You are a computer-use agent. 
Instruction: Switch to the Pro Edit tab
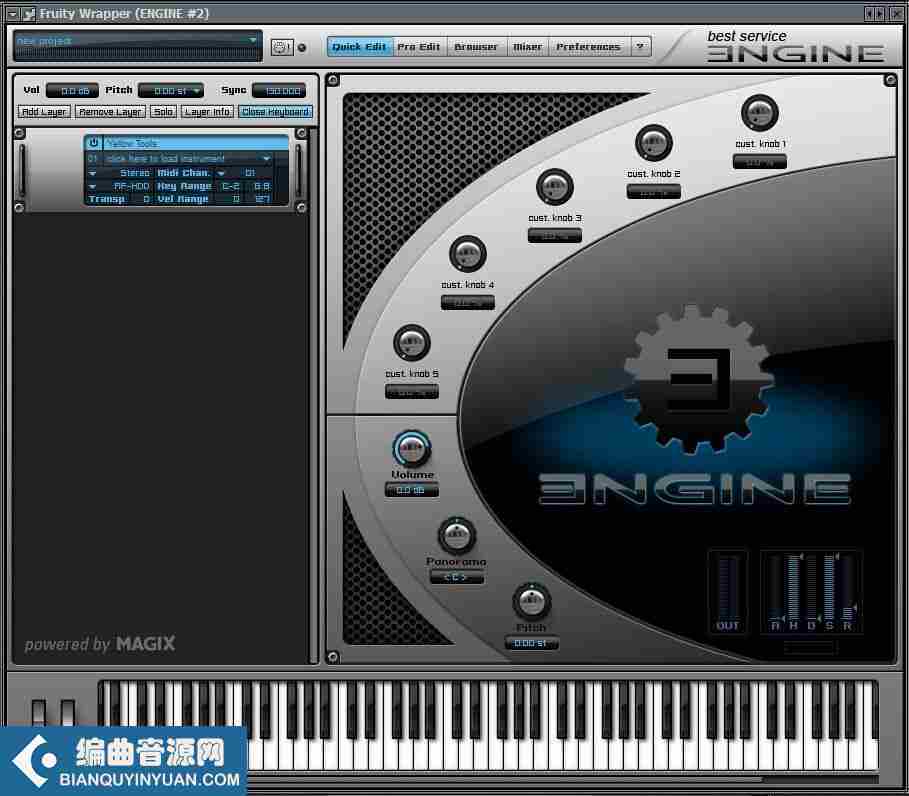(x=419, y=46)
